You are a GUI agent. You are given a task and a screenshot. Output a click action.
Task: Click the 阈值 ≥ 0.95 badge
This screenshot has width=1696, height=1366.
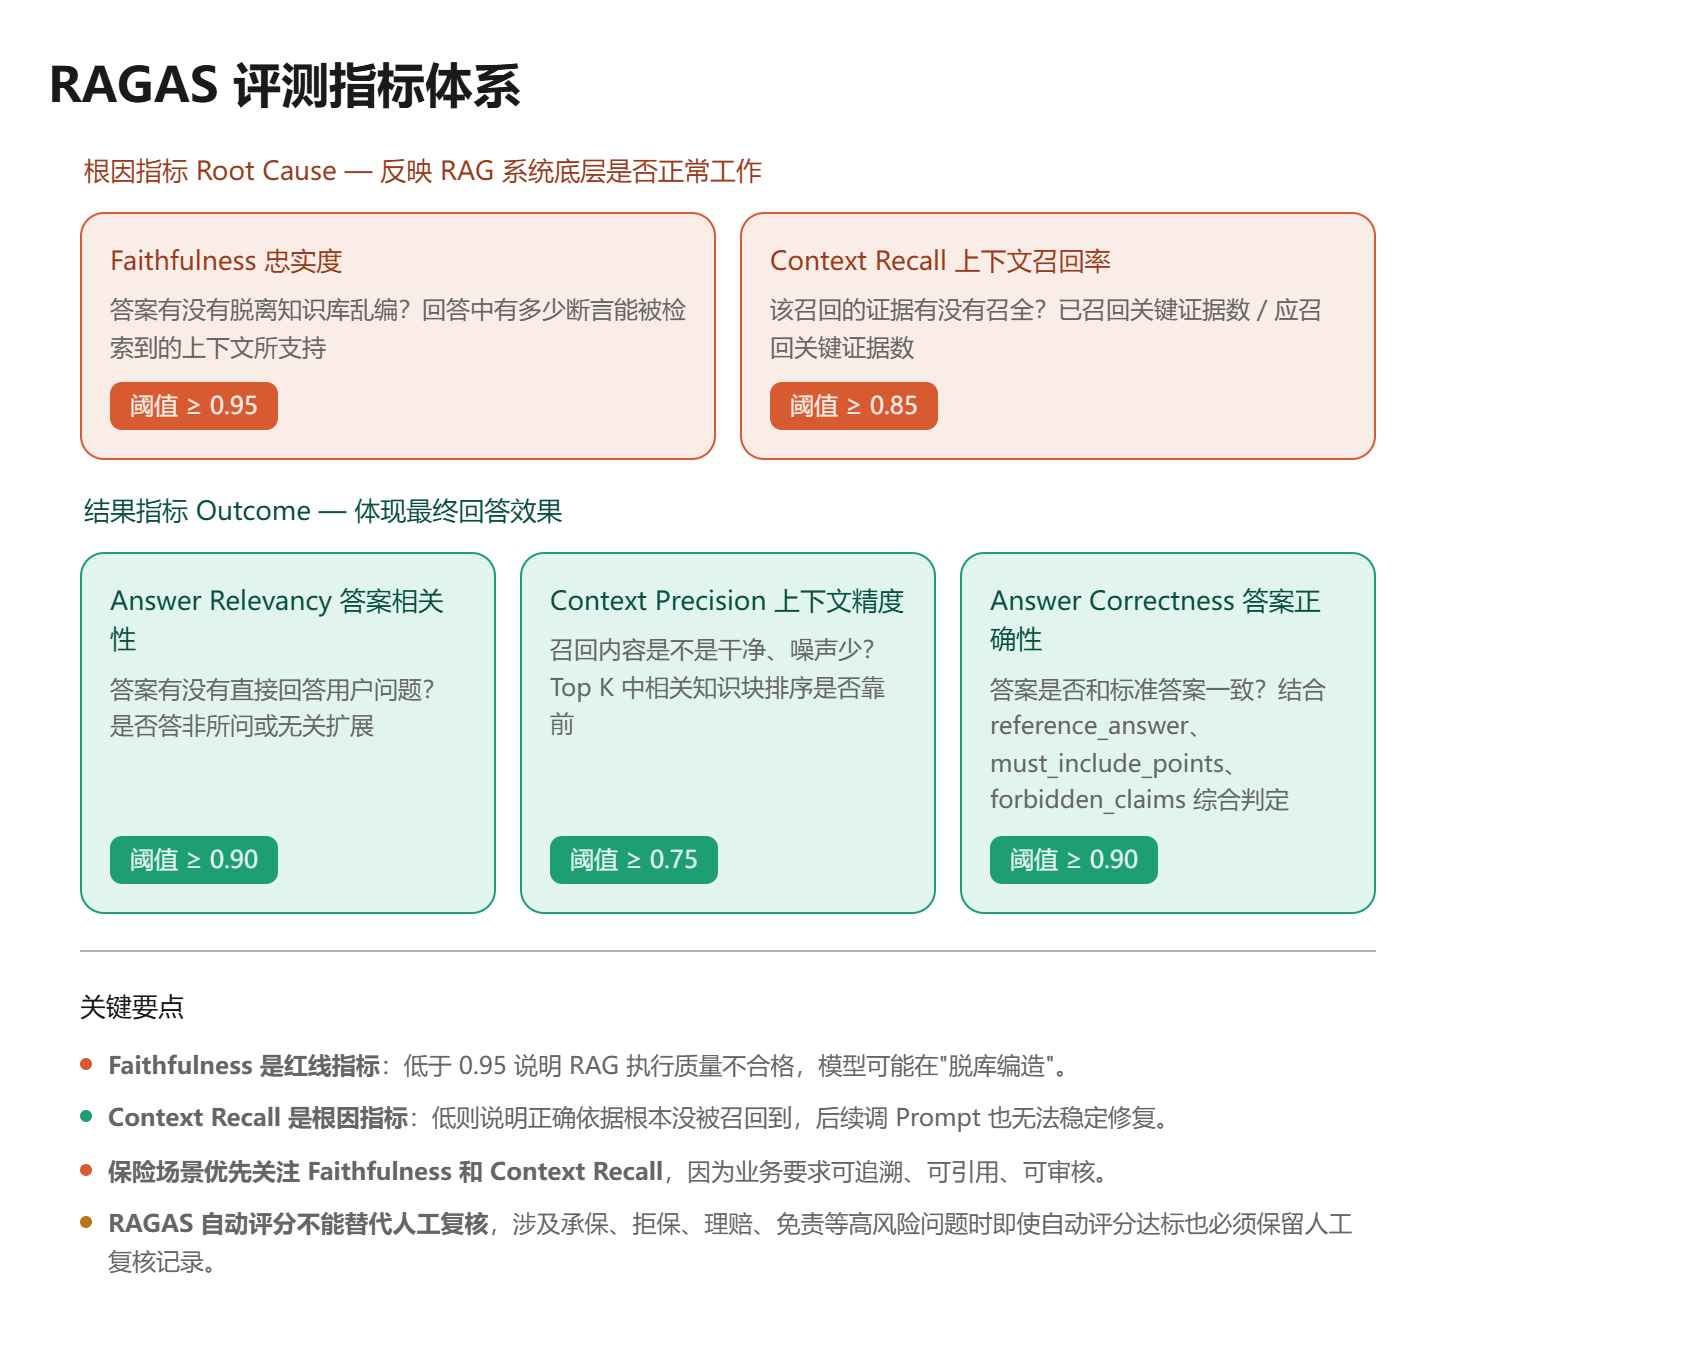[194, 406]
